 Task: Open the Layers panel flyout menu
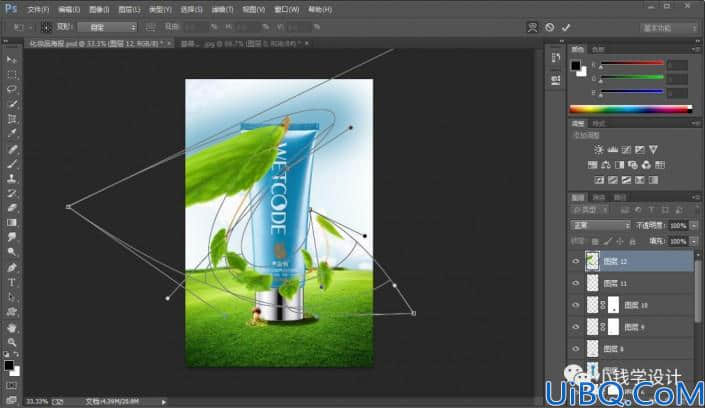pyautogui.click(x=696, y=197)
